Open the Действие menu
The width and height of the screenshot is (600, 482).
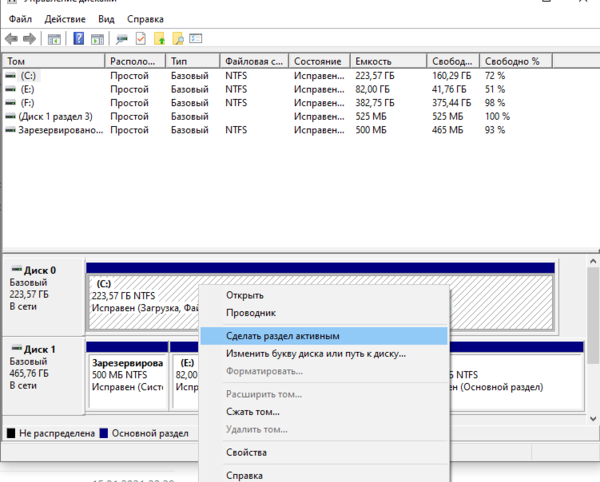(x=64, y=19)
